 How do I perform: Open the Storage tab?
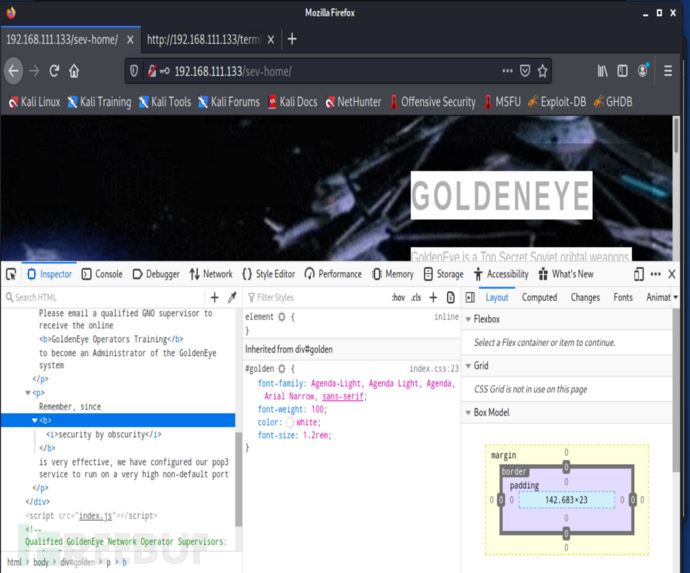coord(444,274)
